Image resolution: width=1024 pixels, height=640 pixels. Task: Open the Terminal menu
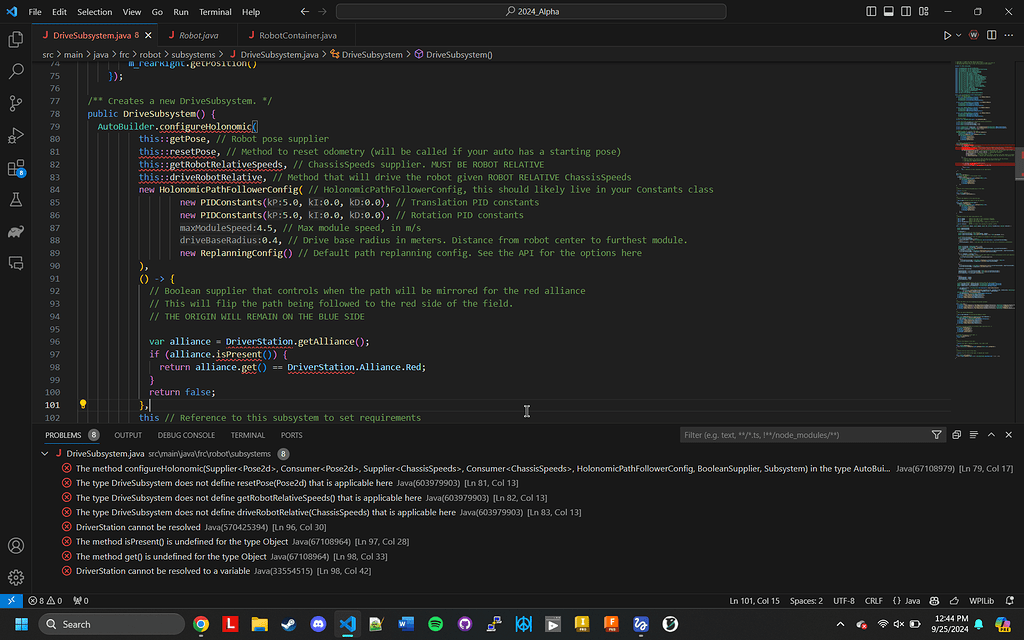(x=215, y=12)
